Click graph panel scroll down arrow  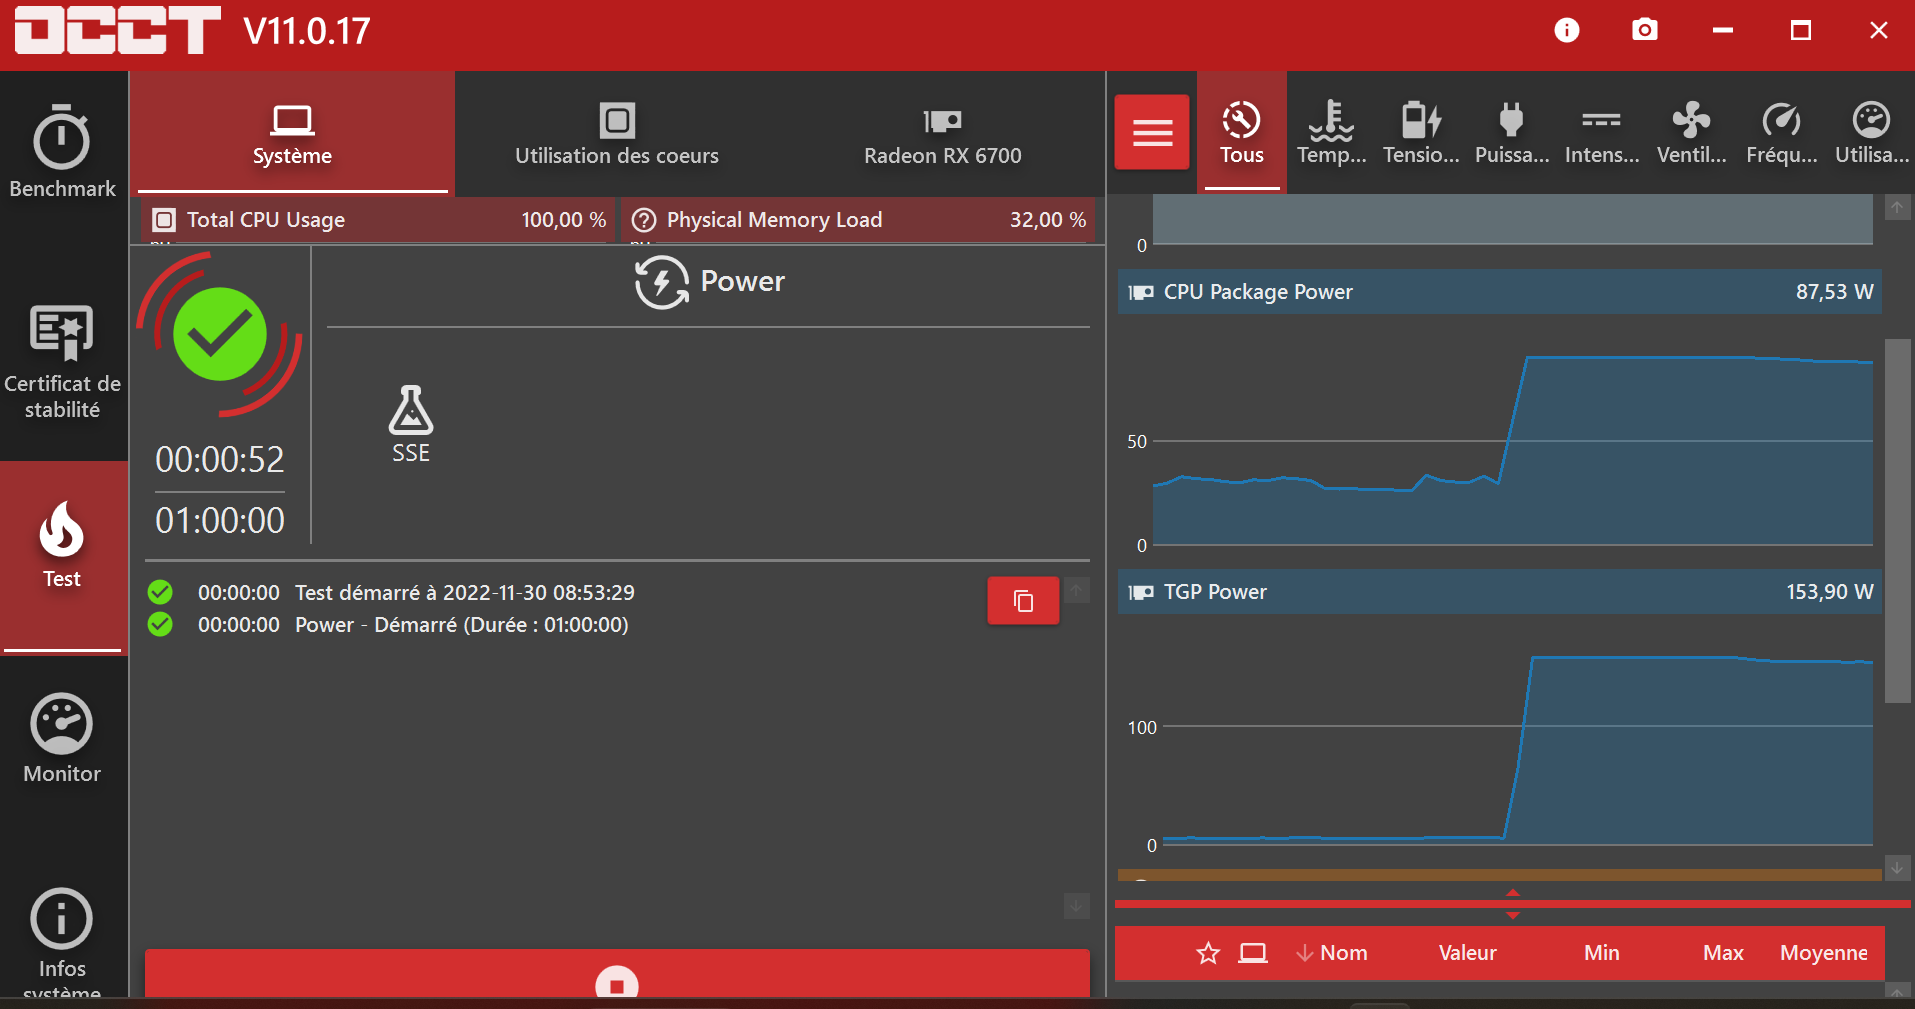click(x=1897, y=867)
